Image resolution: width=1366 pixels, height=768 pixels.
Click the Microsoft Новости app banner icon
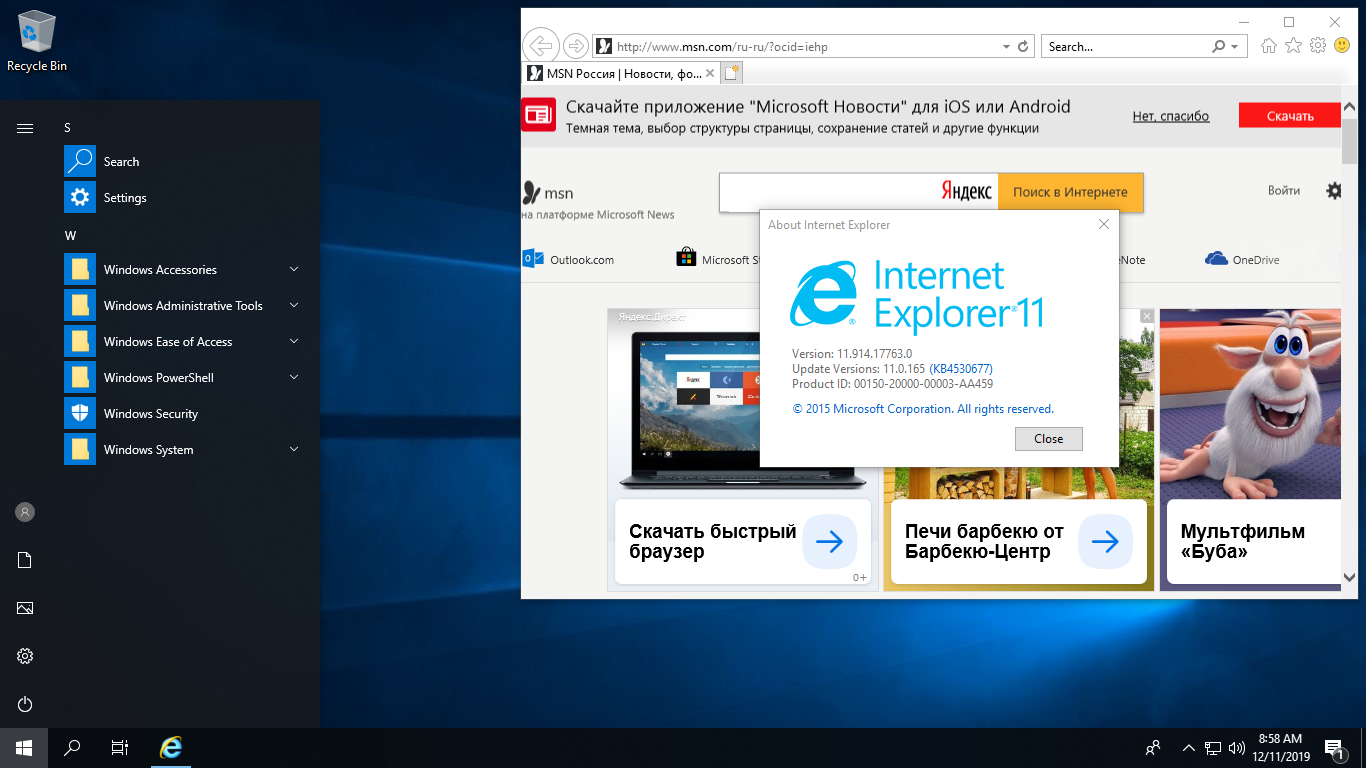pos(538,115)
